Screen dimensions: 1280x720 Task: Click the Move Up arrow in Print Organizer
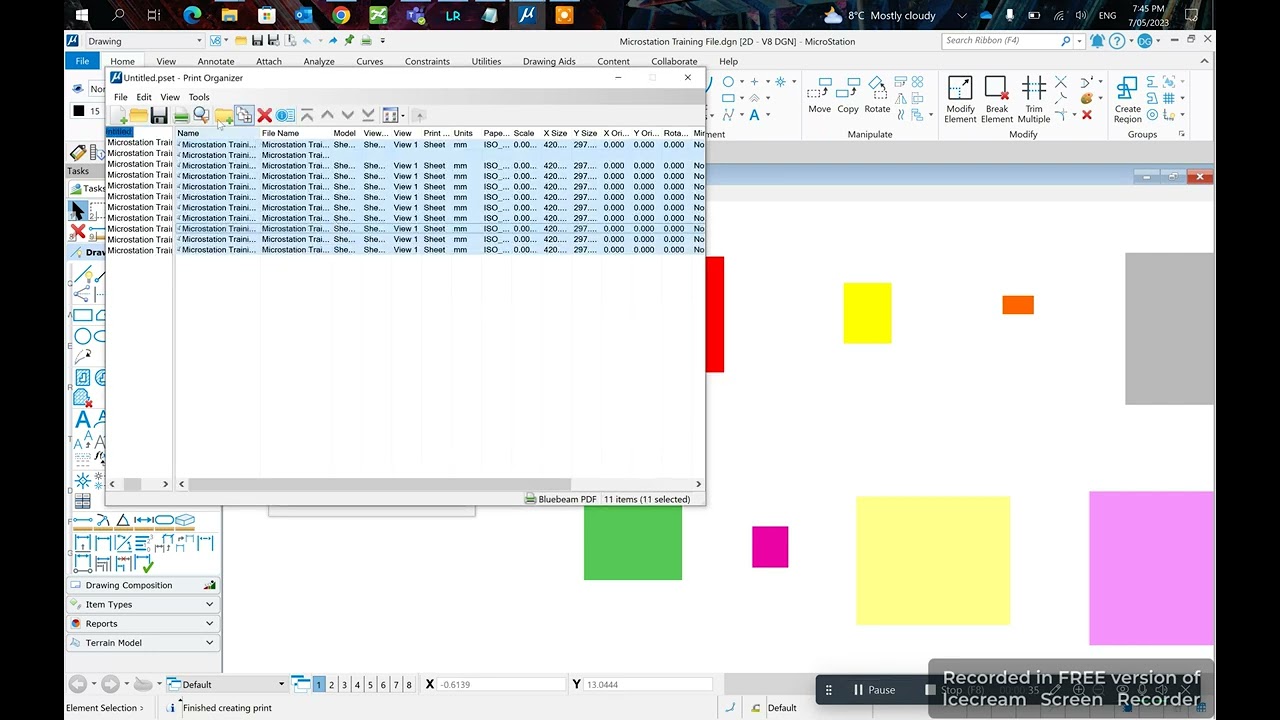pyautogui.click(x=327, y=116)
